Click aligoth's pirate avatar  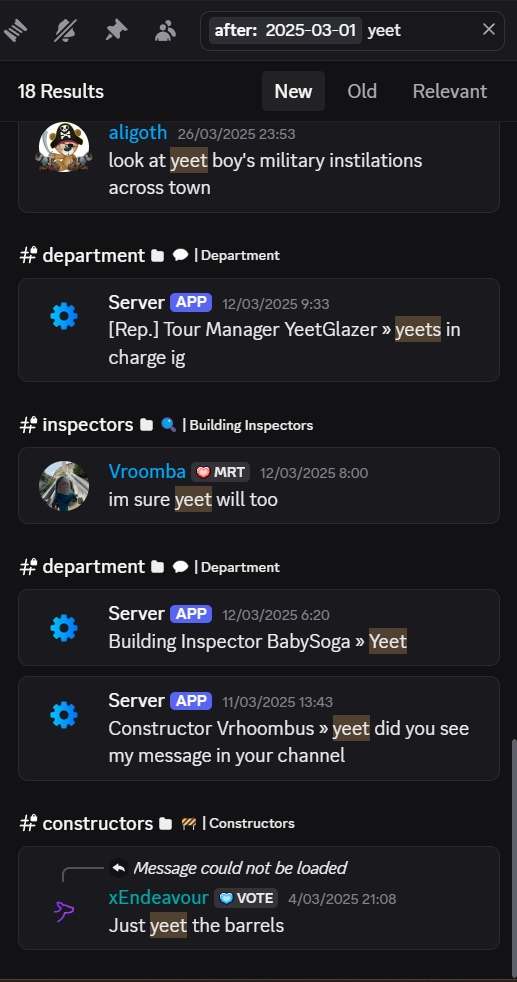point(64,147)
